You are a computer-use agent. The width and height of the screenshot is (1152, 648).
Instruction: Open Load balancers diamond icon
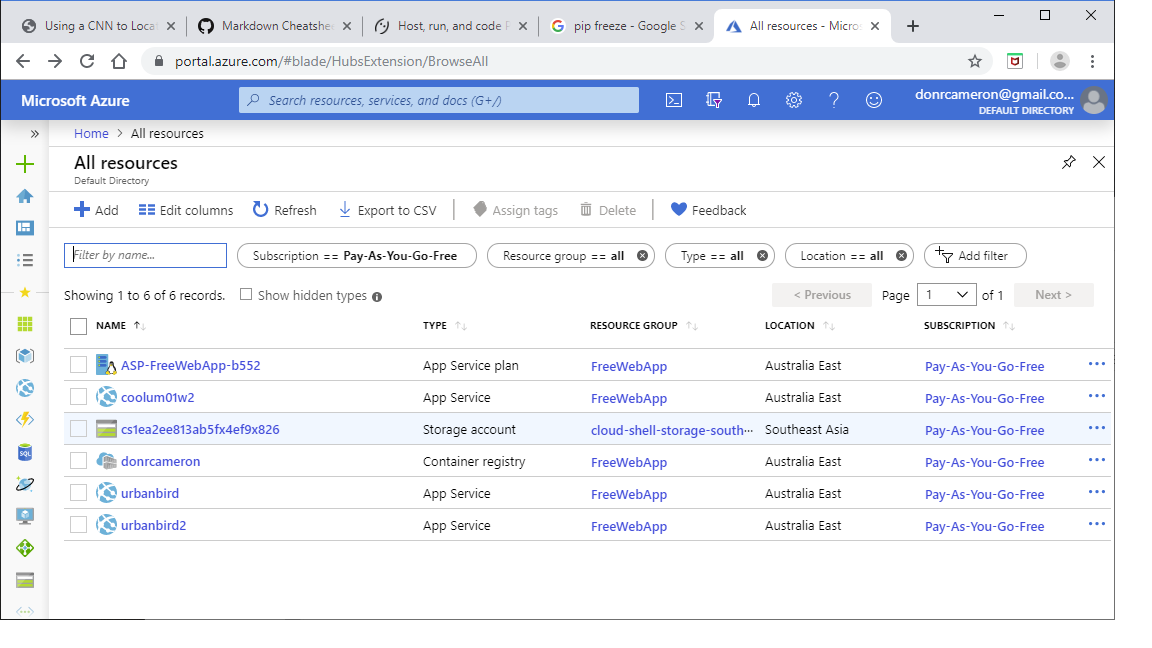(25, 548)
